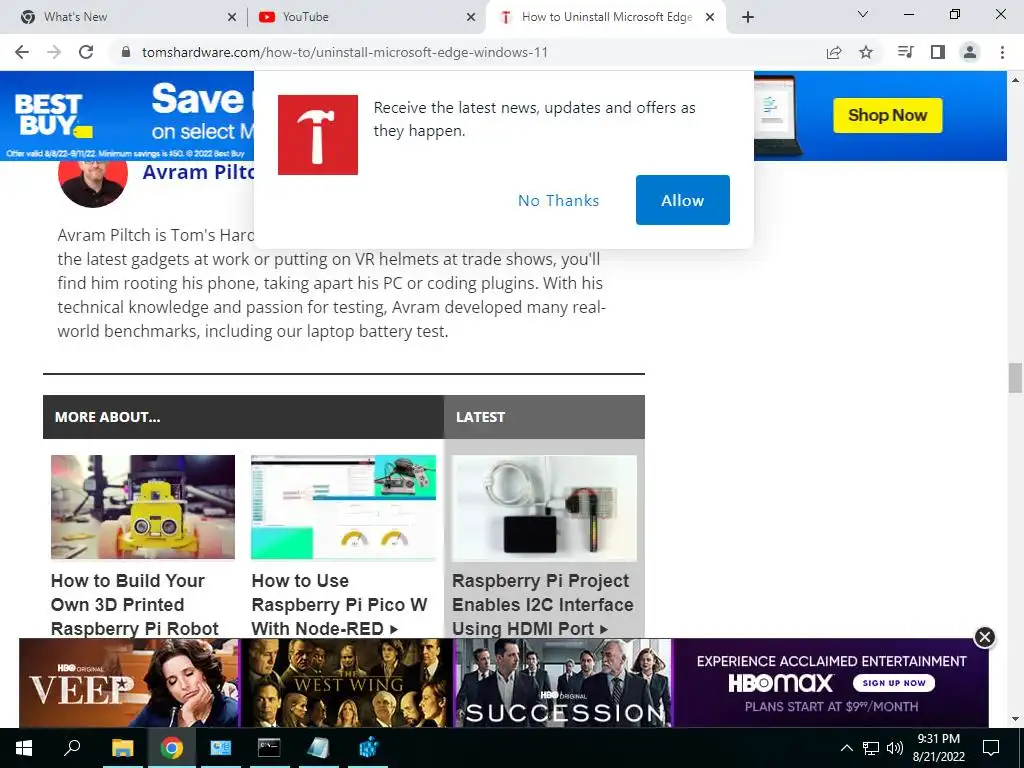Click the author's profile photo

tap(93, 183)
